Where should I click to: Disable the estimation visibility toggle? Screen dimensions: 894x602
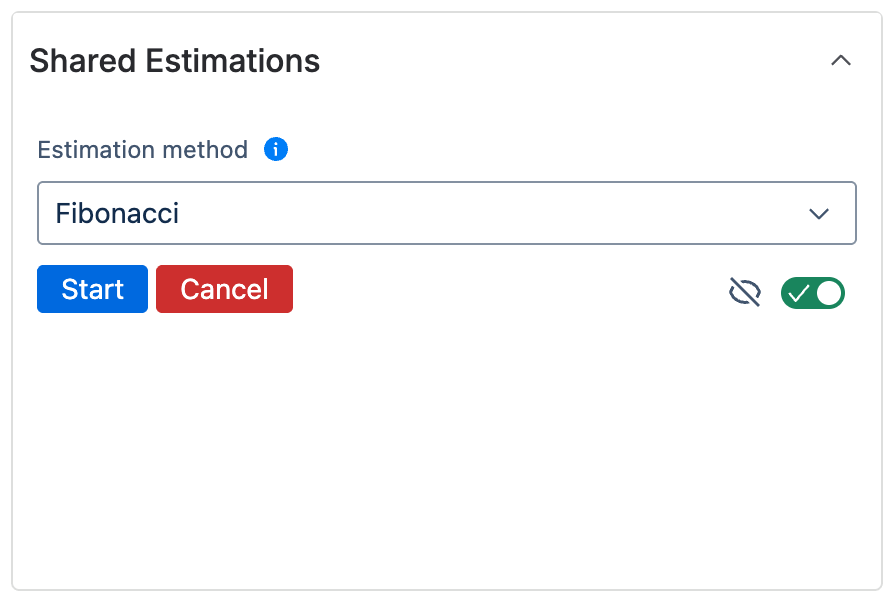pos(812,292)
